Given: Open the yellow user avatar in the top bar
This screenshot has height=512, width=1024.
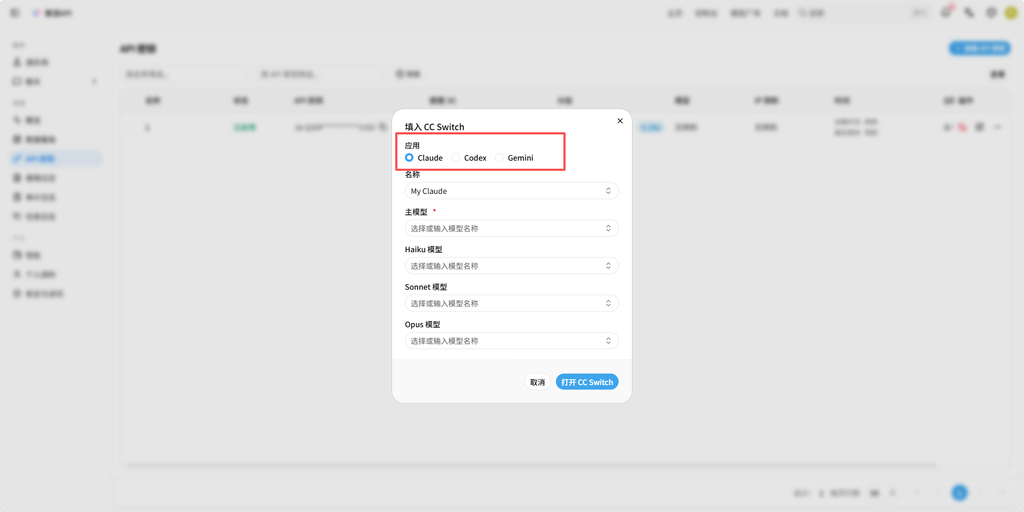Looking at the screenshot, I should tap(1011, 12).
